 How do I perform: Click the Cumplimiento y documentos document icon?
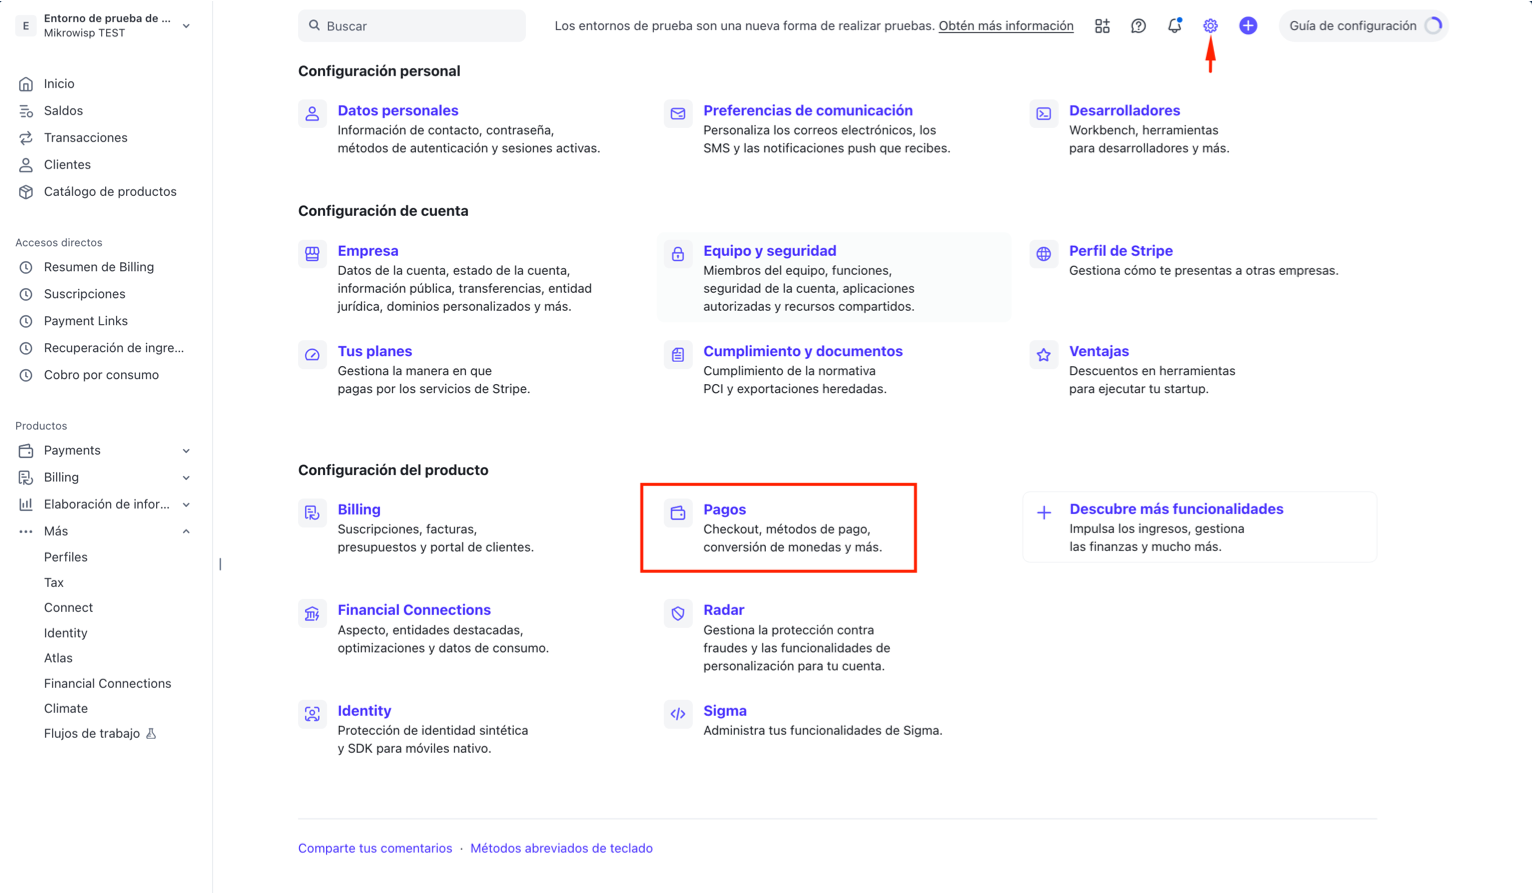[678, 355]
